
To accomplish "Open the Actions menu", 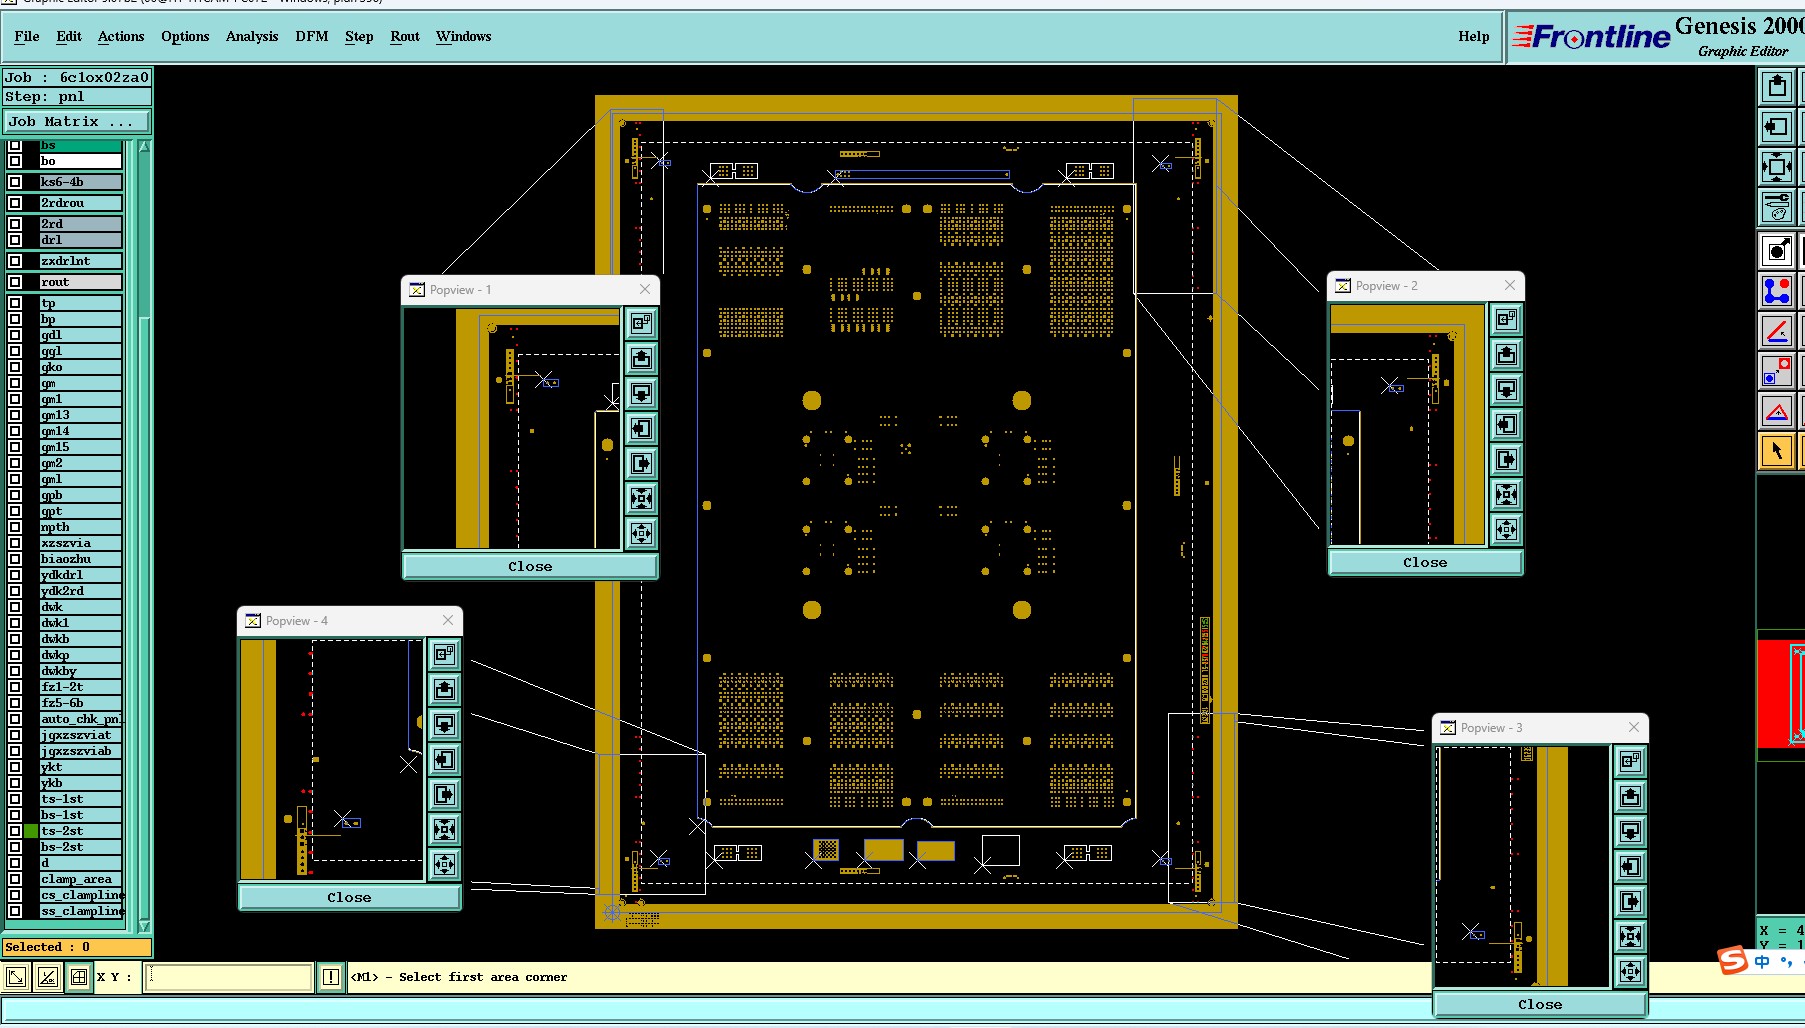I will point(121,36).
